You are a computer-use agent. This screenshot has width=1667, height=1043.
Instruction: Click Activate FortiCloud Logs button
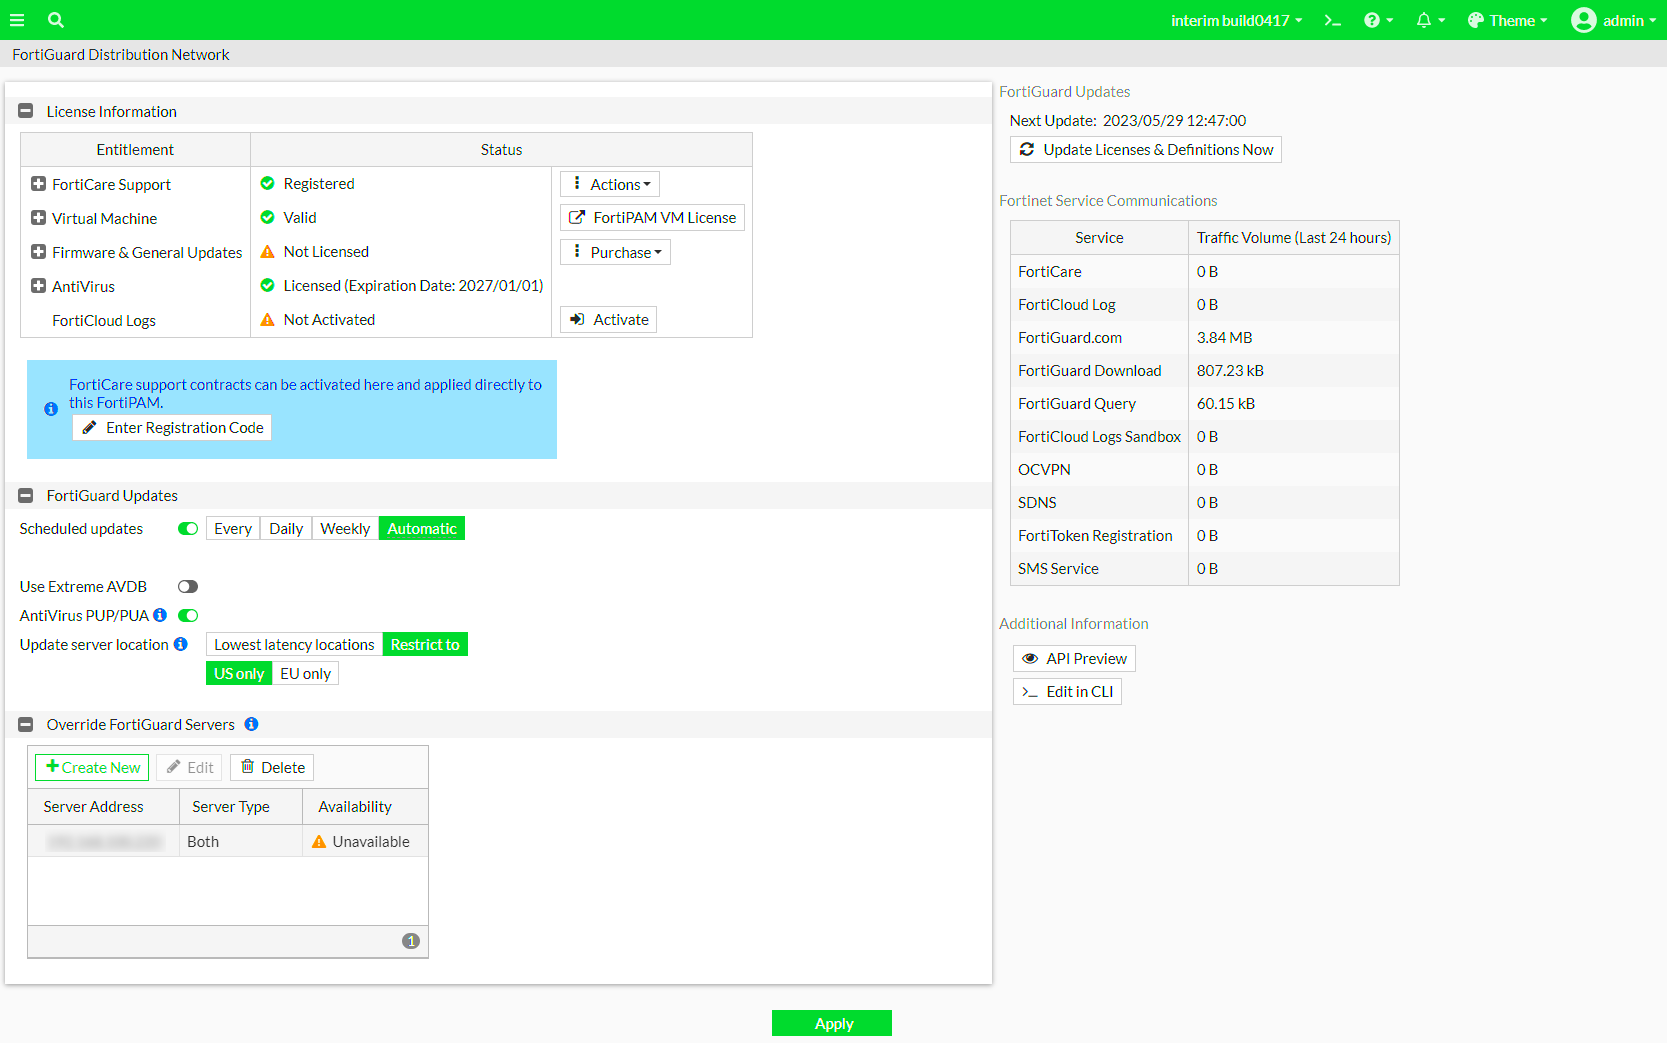(608, 320)
